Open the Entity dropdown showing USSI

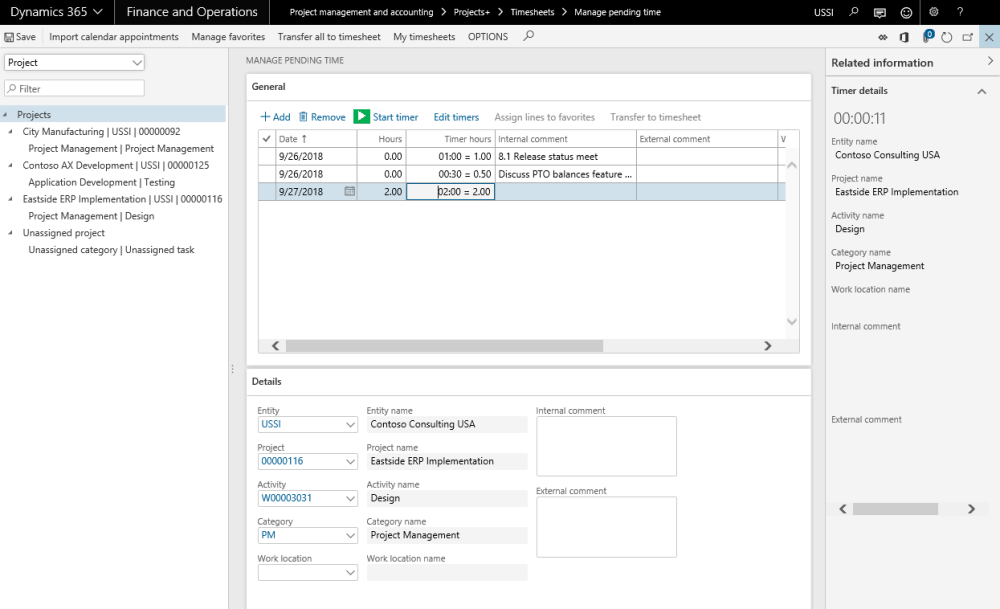click(350, 425)
